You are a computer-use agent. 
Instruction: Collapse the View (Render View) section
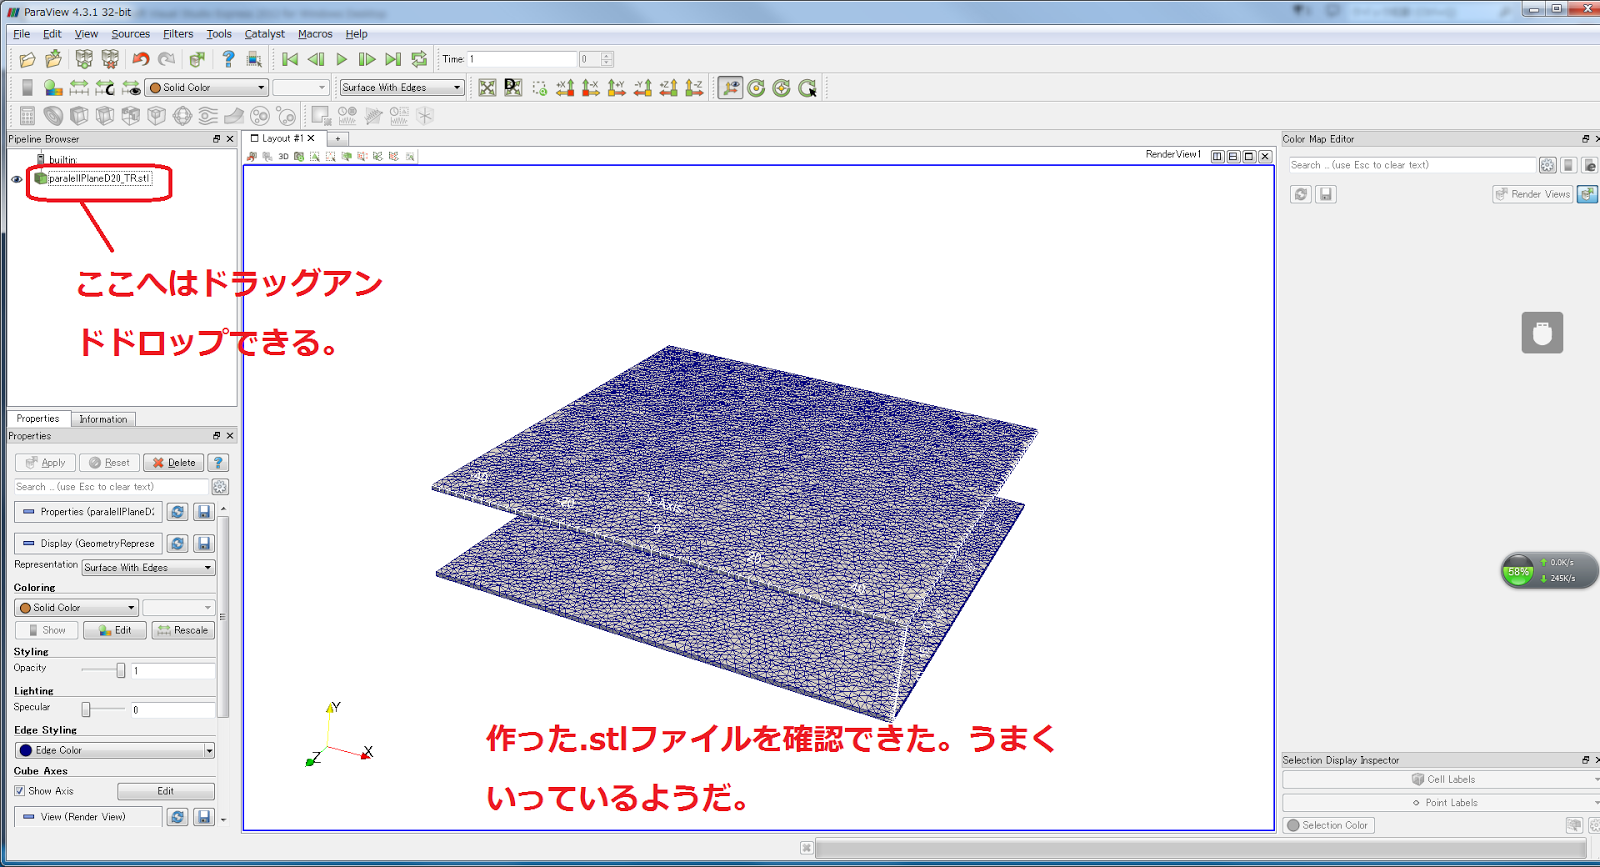click(88, 817)
